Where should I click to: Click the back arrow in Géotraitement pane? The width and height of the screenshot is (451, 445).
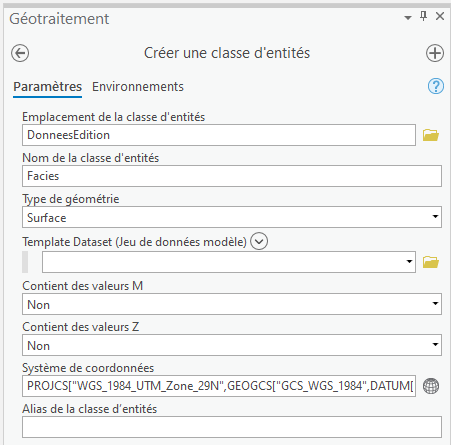(20, 53)
